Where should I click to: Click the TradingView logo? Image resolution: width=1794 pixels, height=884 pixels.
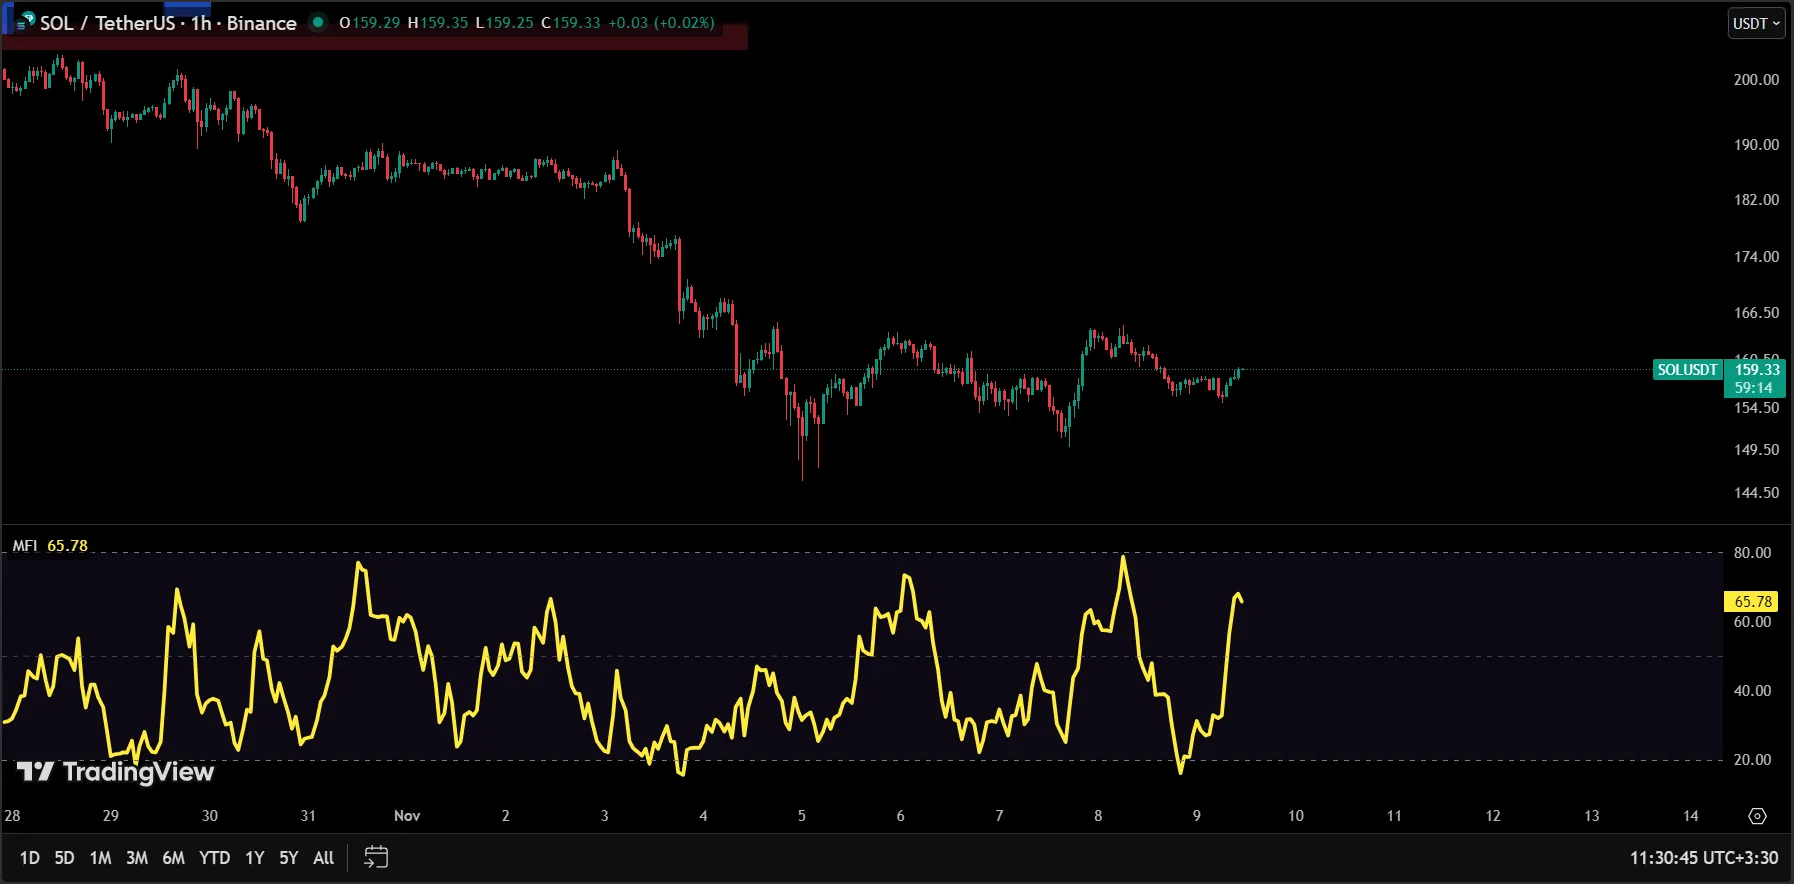coord(116,772)
